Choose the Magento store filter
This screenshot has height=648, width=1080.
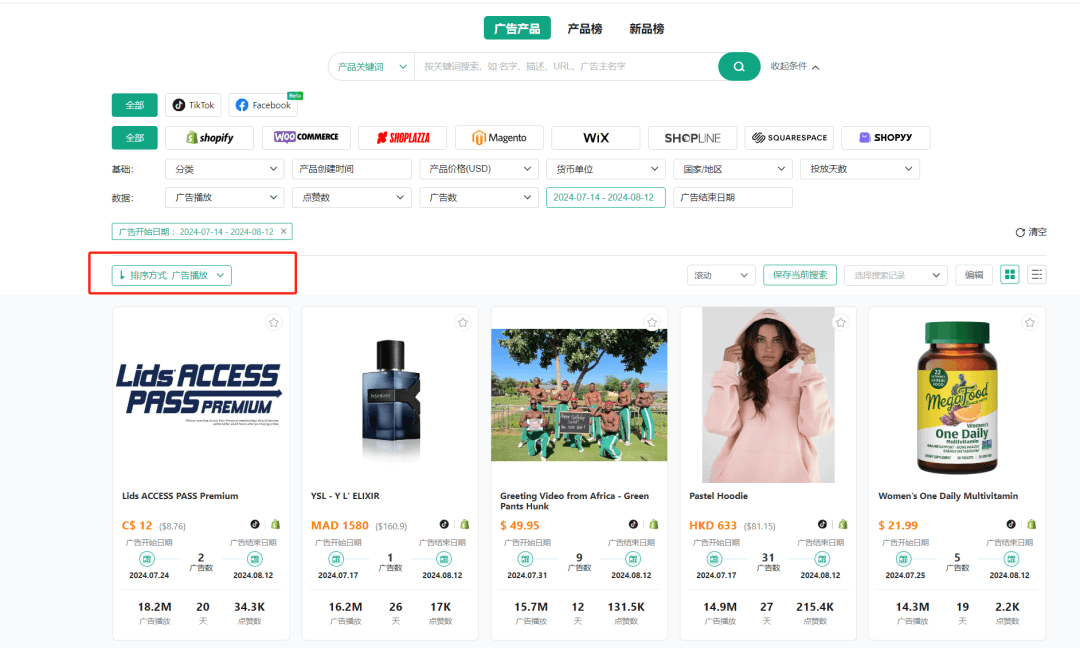pyautogui.click(x=499, y=137)
